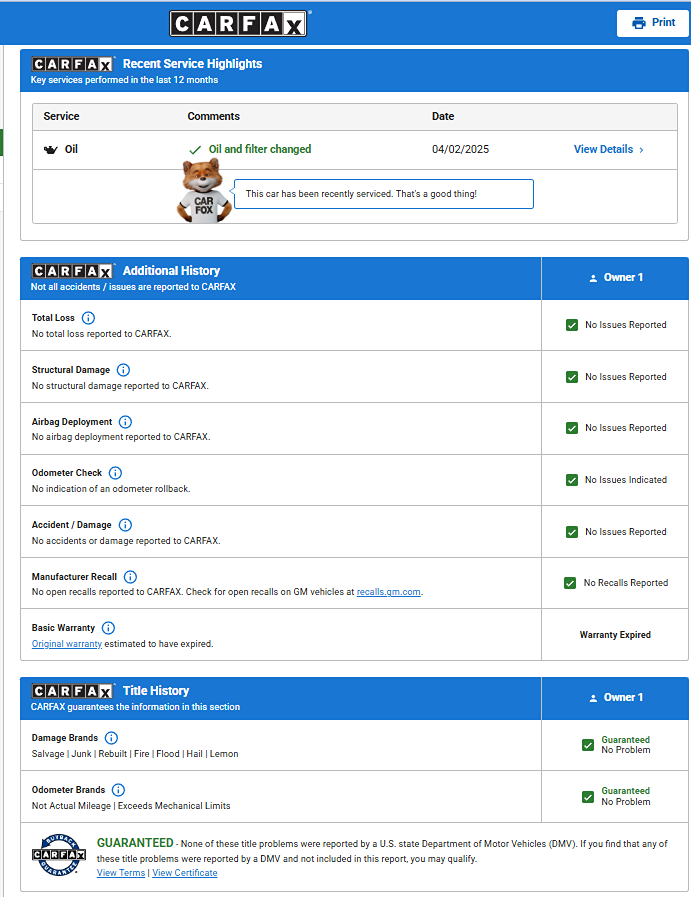Show Odometer Check info icon details

point(115,473)
